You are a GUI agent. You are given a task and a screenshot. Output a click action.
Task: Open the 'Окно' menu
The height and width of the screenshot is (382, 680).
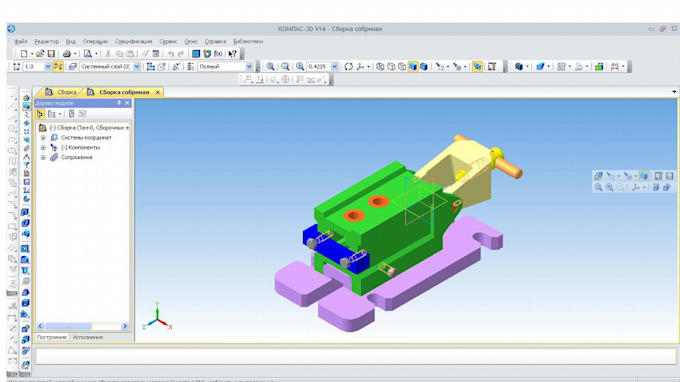[x=191, y=41]
